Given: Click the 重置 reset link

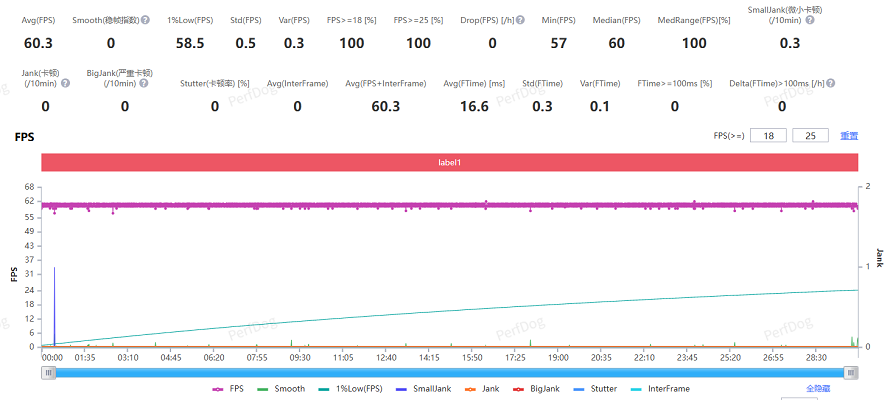Looking at the screenshot, I should click(849, 136).
